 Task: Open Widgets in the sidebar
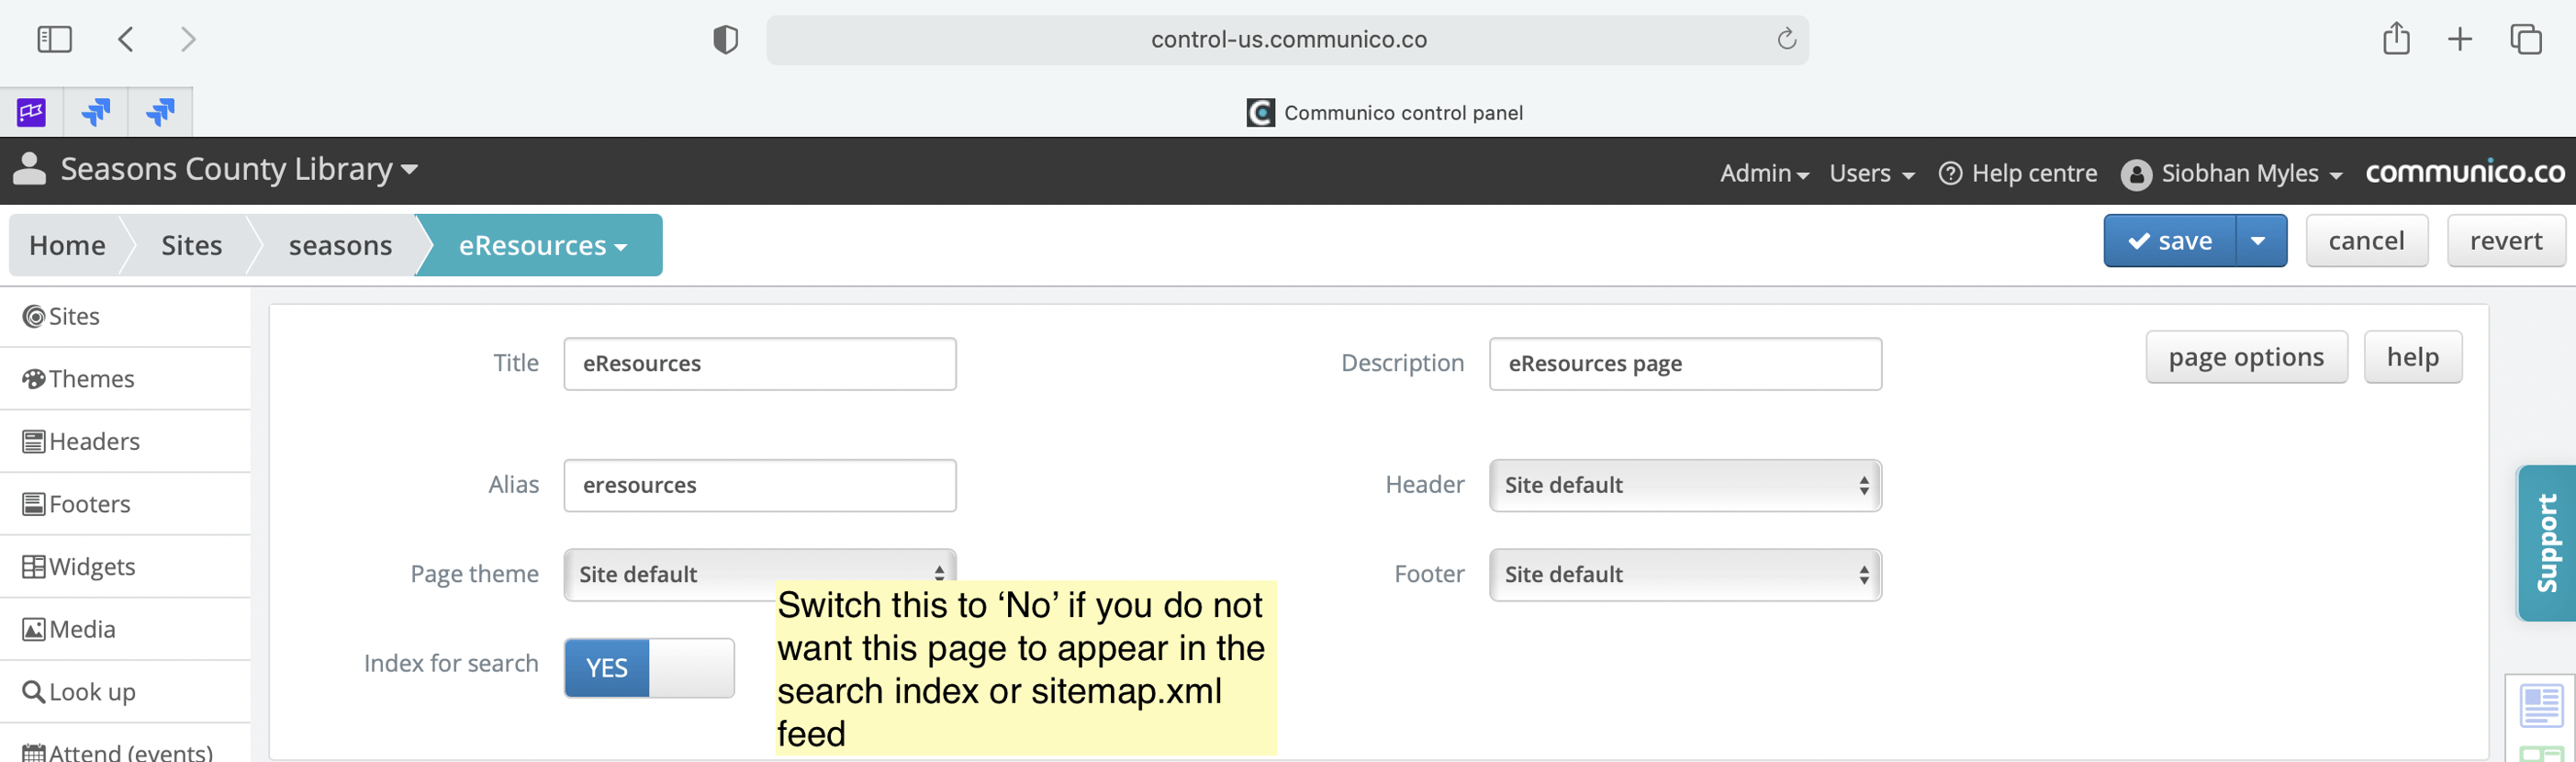pos(125,567)
